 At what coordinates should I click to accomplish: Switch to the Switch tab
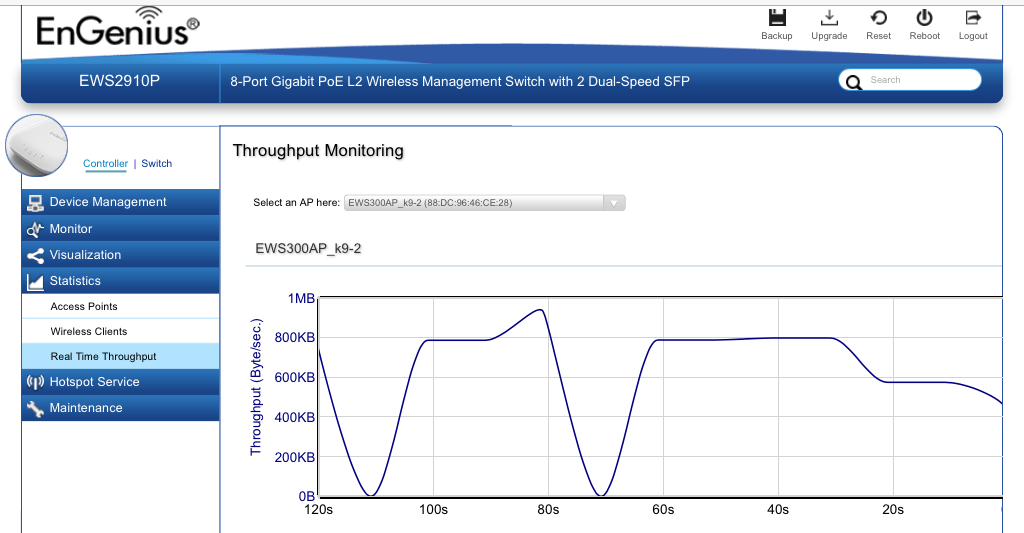click(x=157, y=163)
